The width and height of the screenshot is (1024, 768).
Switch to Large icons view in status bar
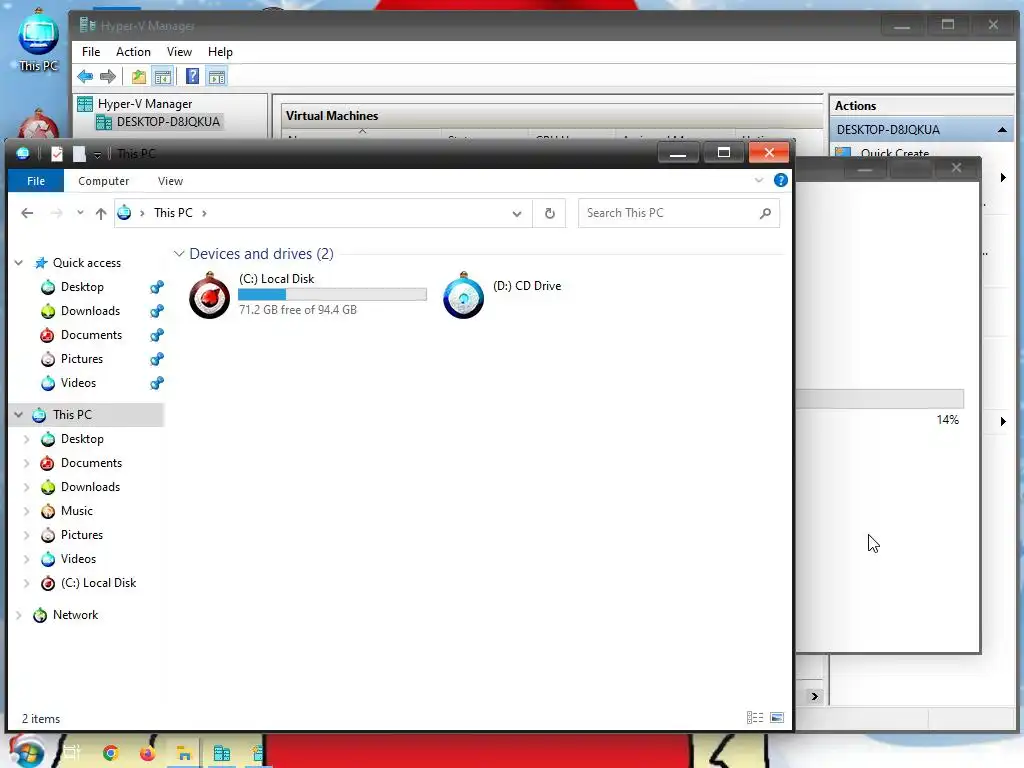(776, 718)
